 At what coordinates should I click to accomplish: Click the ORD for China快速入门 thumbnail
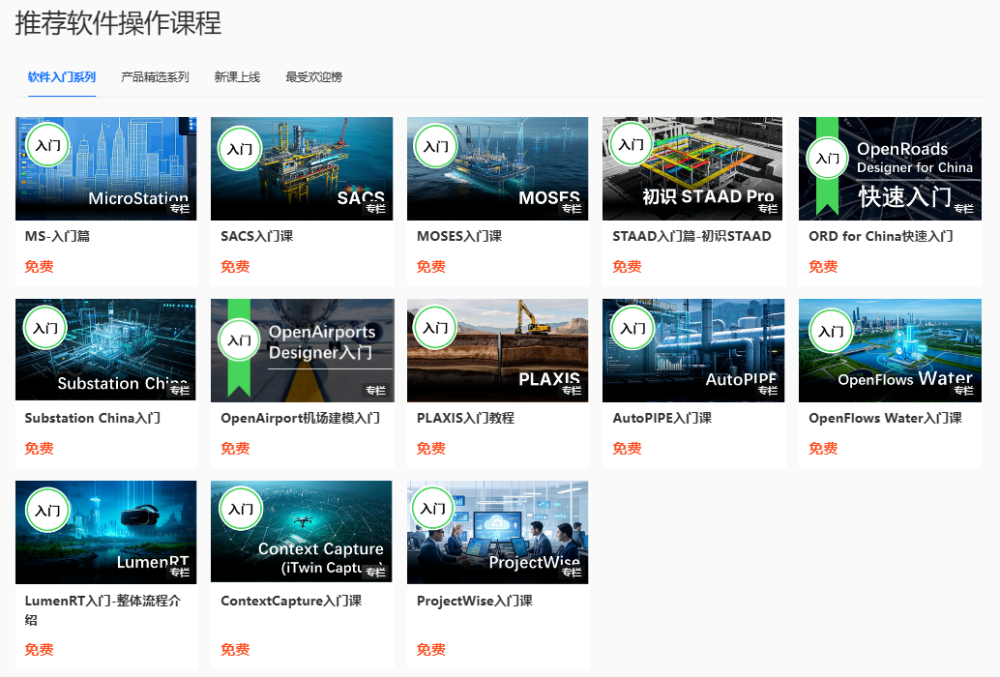pos(889,168)
